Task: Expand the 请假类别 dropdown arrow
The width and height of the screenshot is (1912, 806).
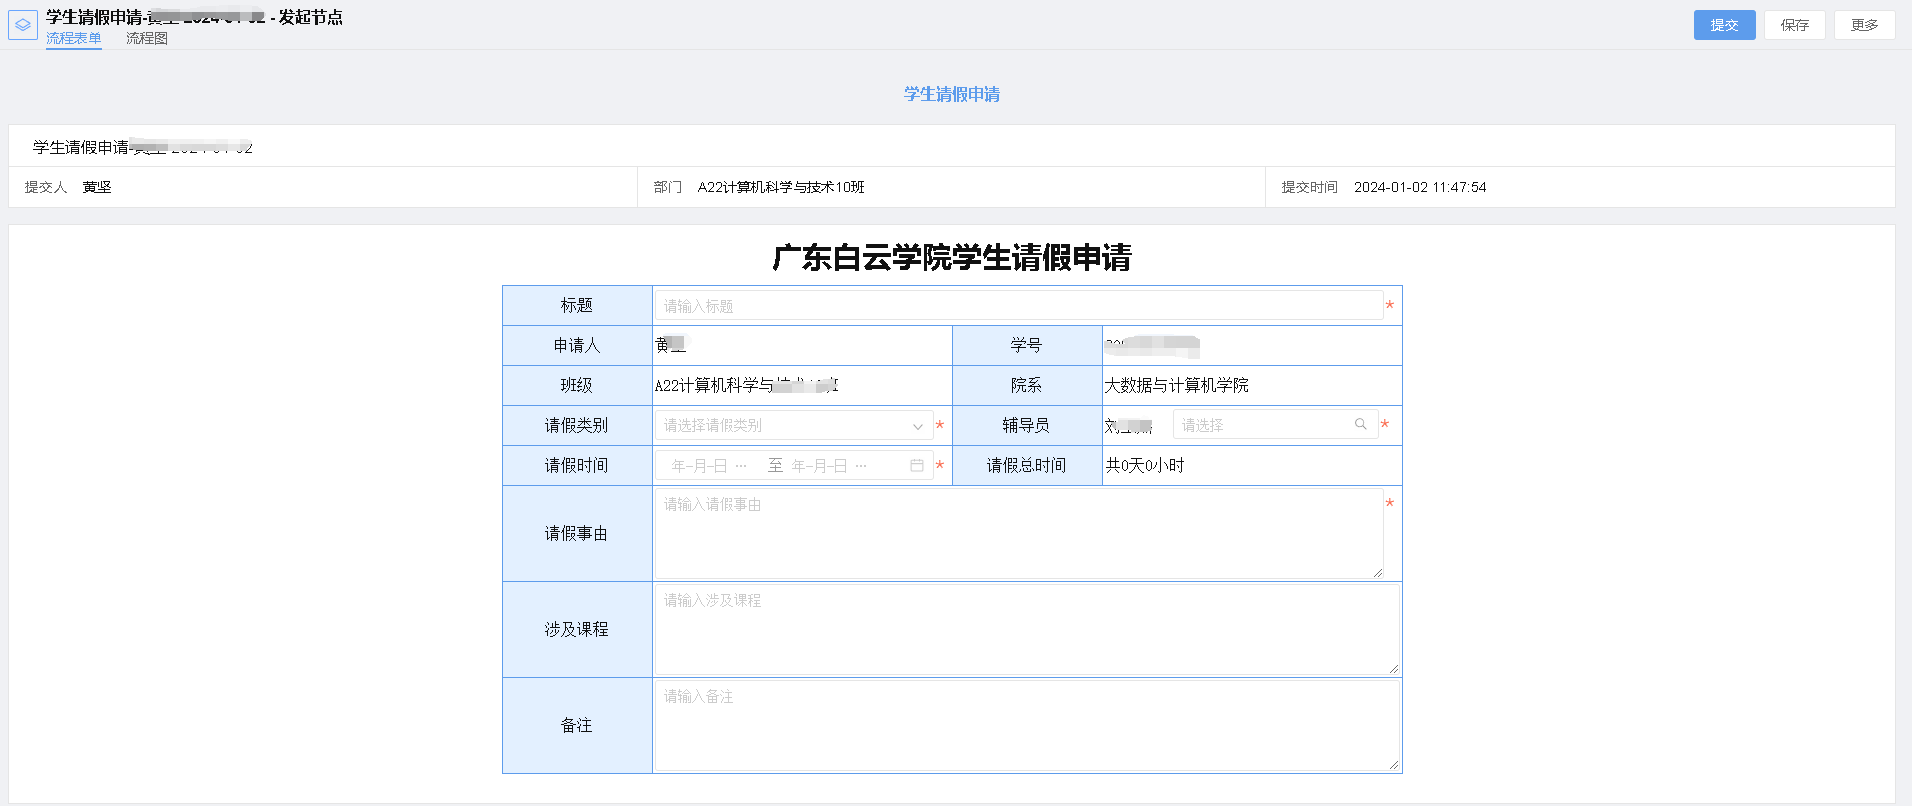Action: pos(917,427)
